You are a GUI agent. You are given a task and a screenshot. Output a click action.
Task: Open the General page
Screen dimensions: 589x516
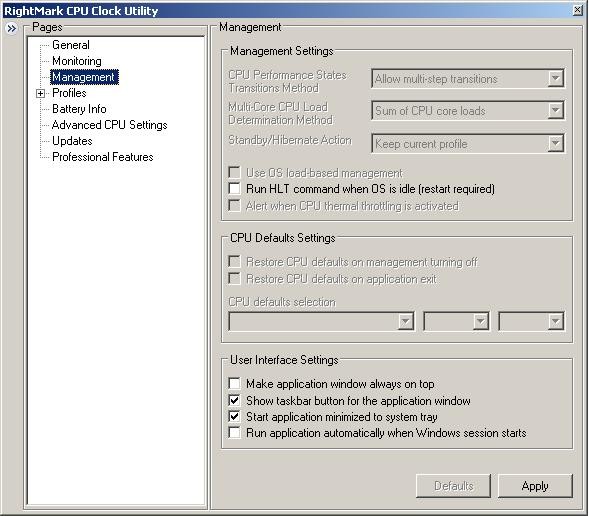click(x=71, y=45)
